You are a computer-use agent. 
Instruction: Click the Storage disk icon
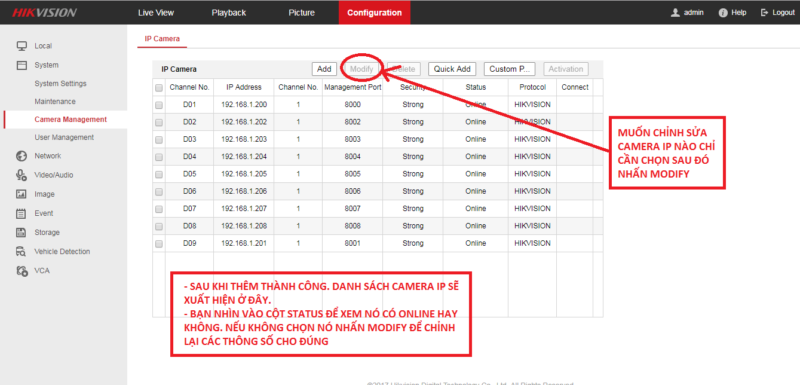point(21,233)
